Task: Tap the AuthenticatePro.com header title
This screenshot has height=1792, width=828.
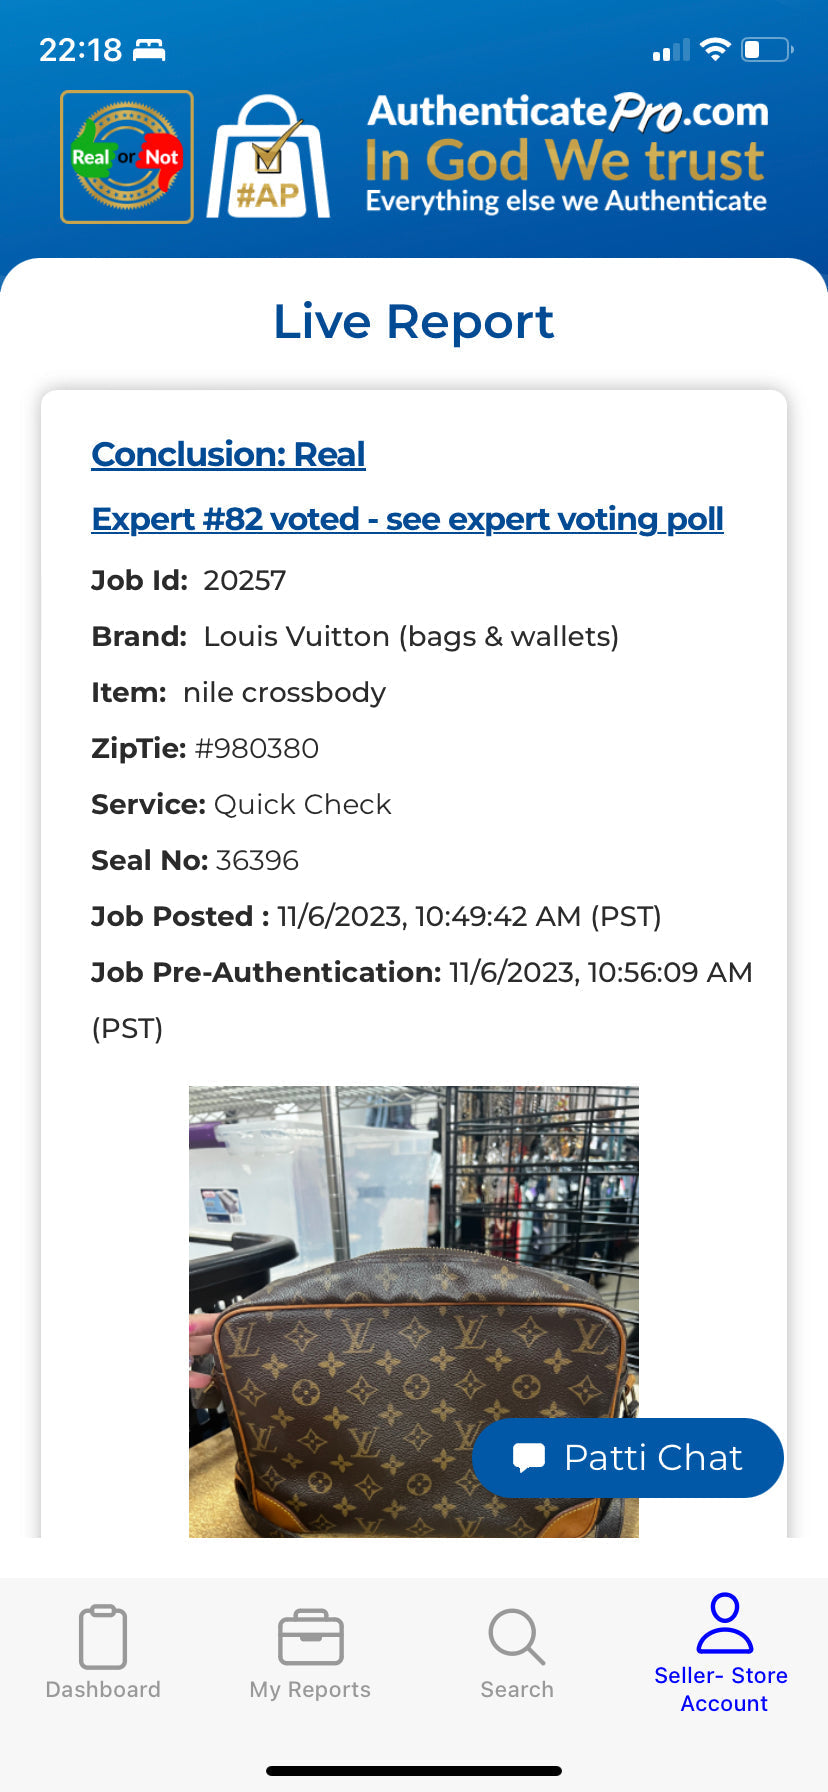Action: 567,112
